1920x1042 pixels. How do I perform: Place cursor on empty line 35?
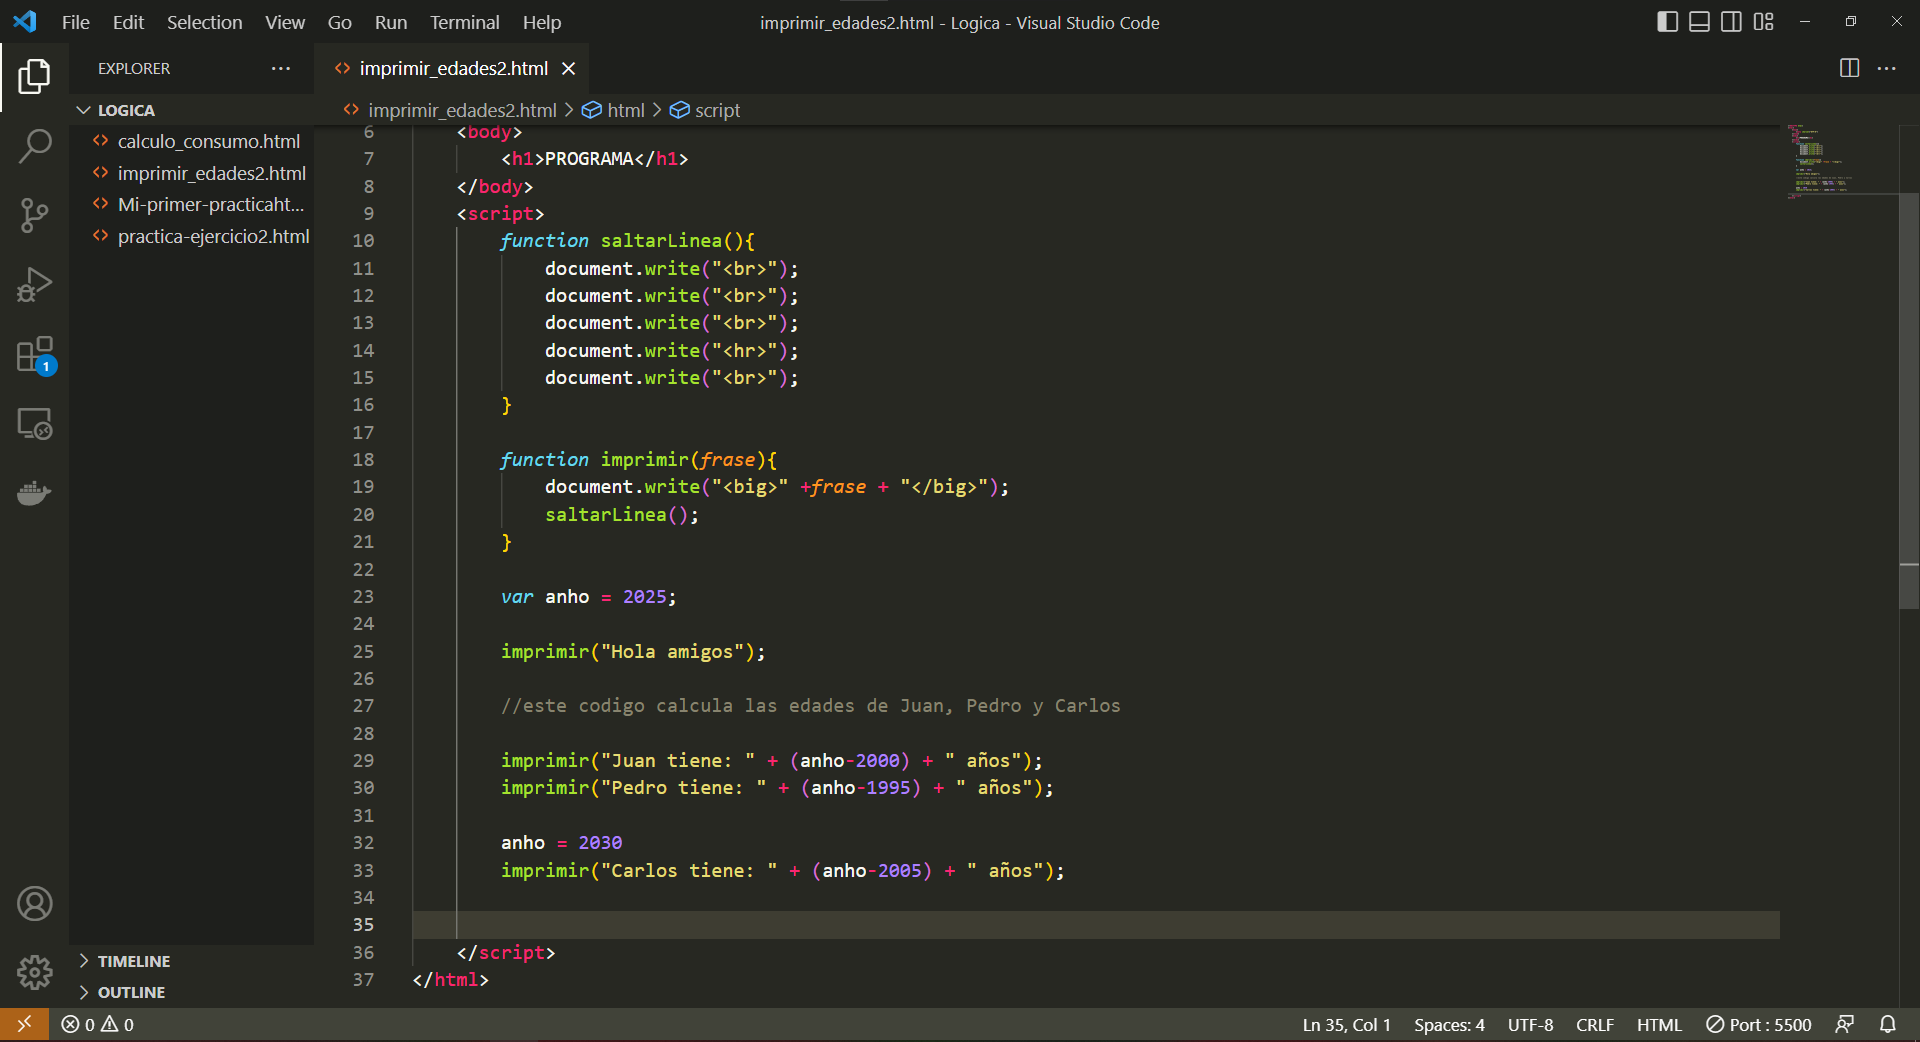tap(1095, 925)
